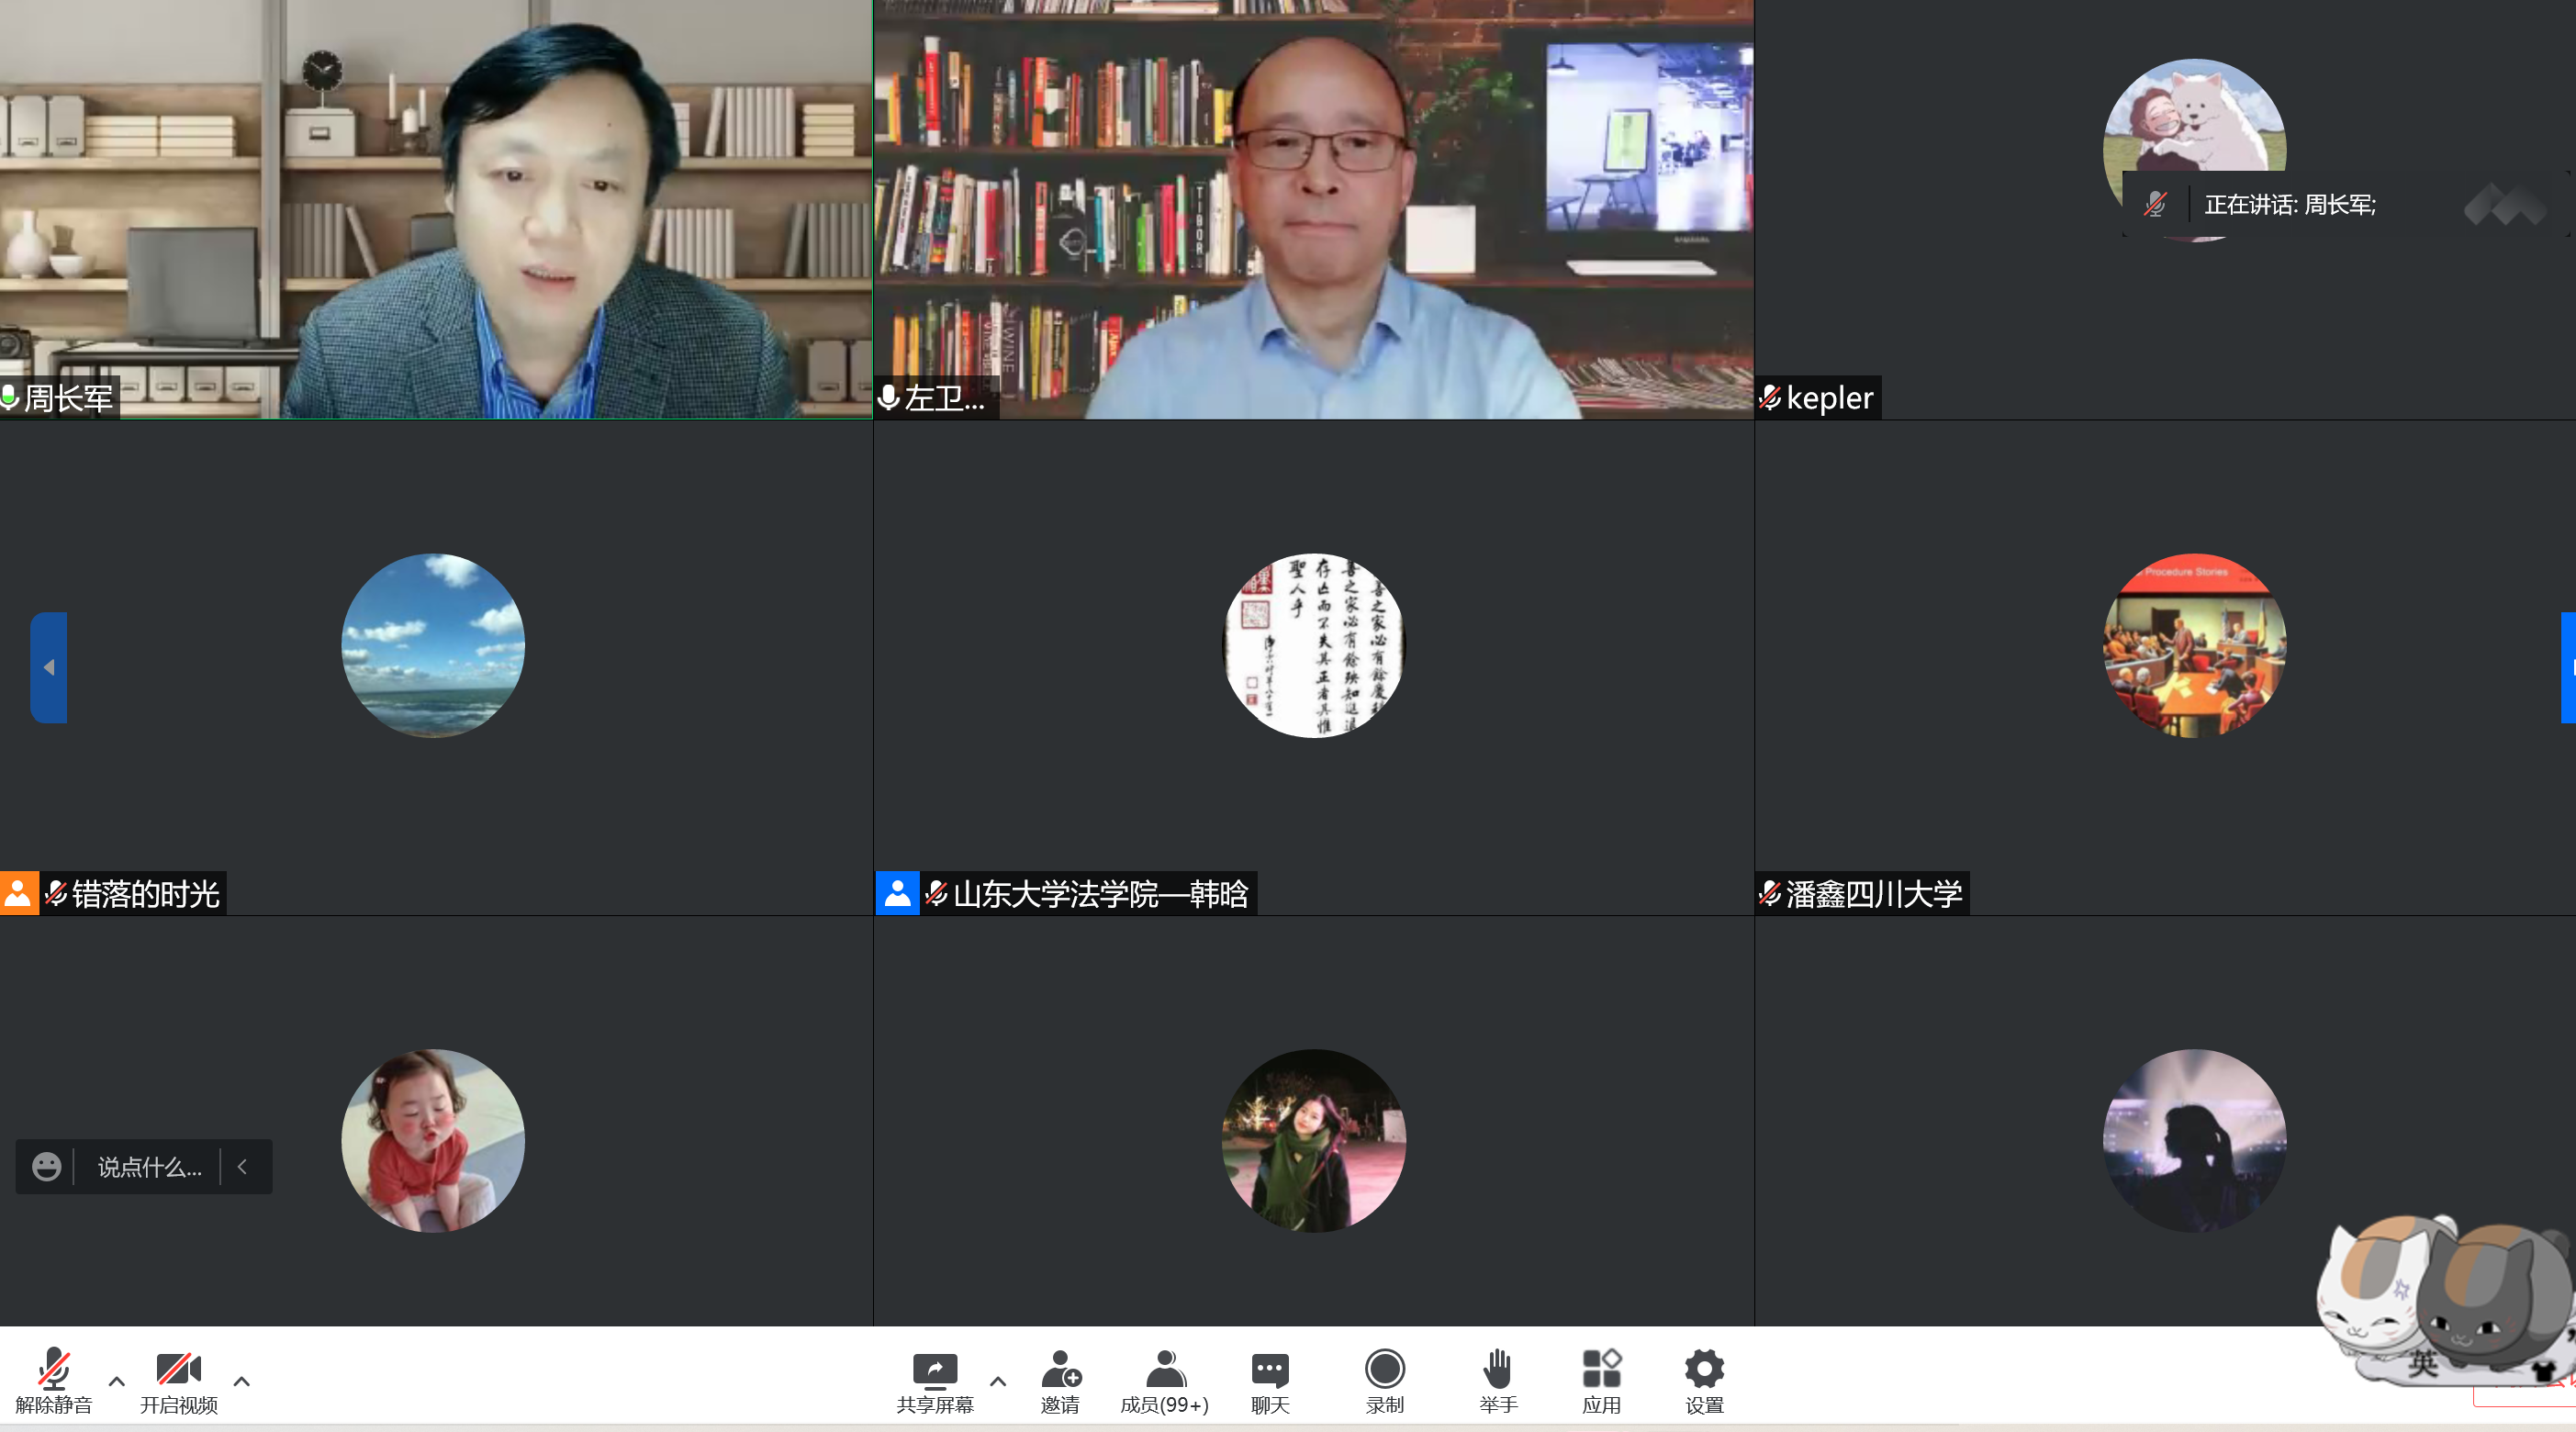Expand audio options arrow beside 解除静音
The width and height of the screenshot is (2576, 1432).
click(117, 1381)
